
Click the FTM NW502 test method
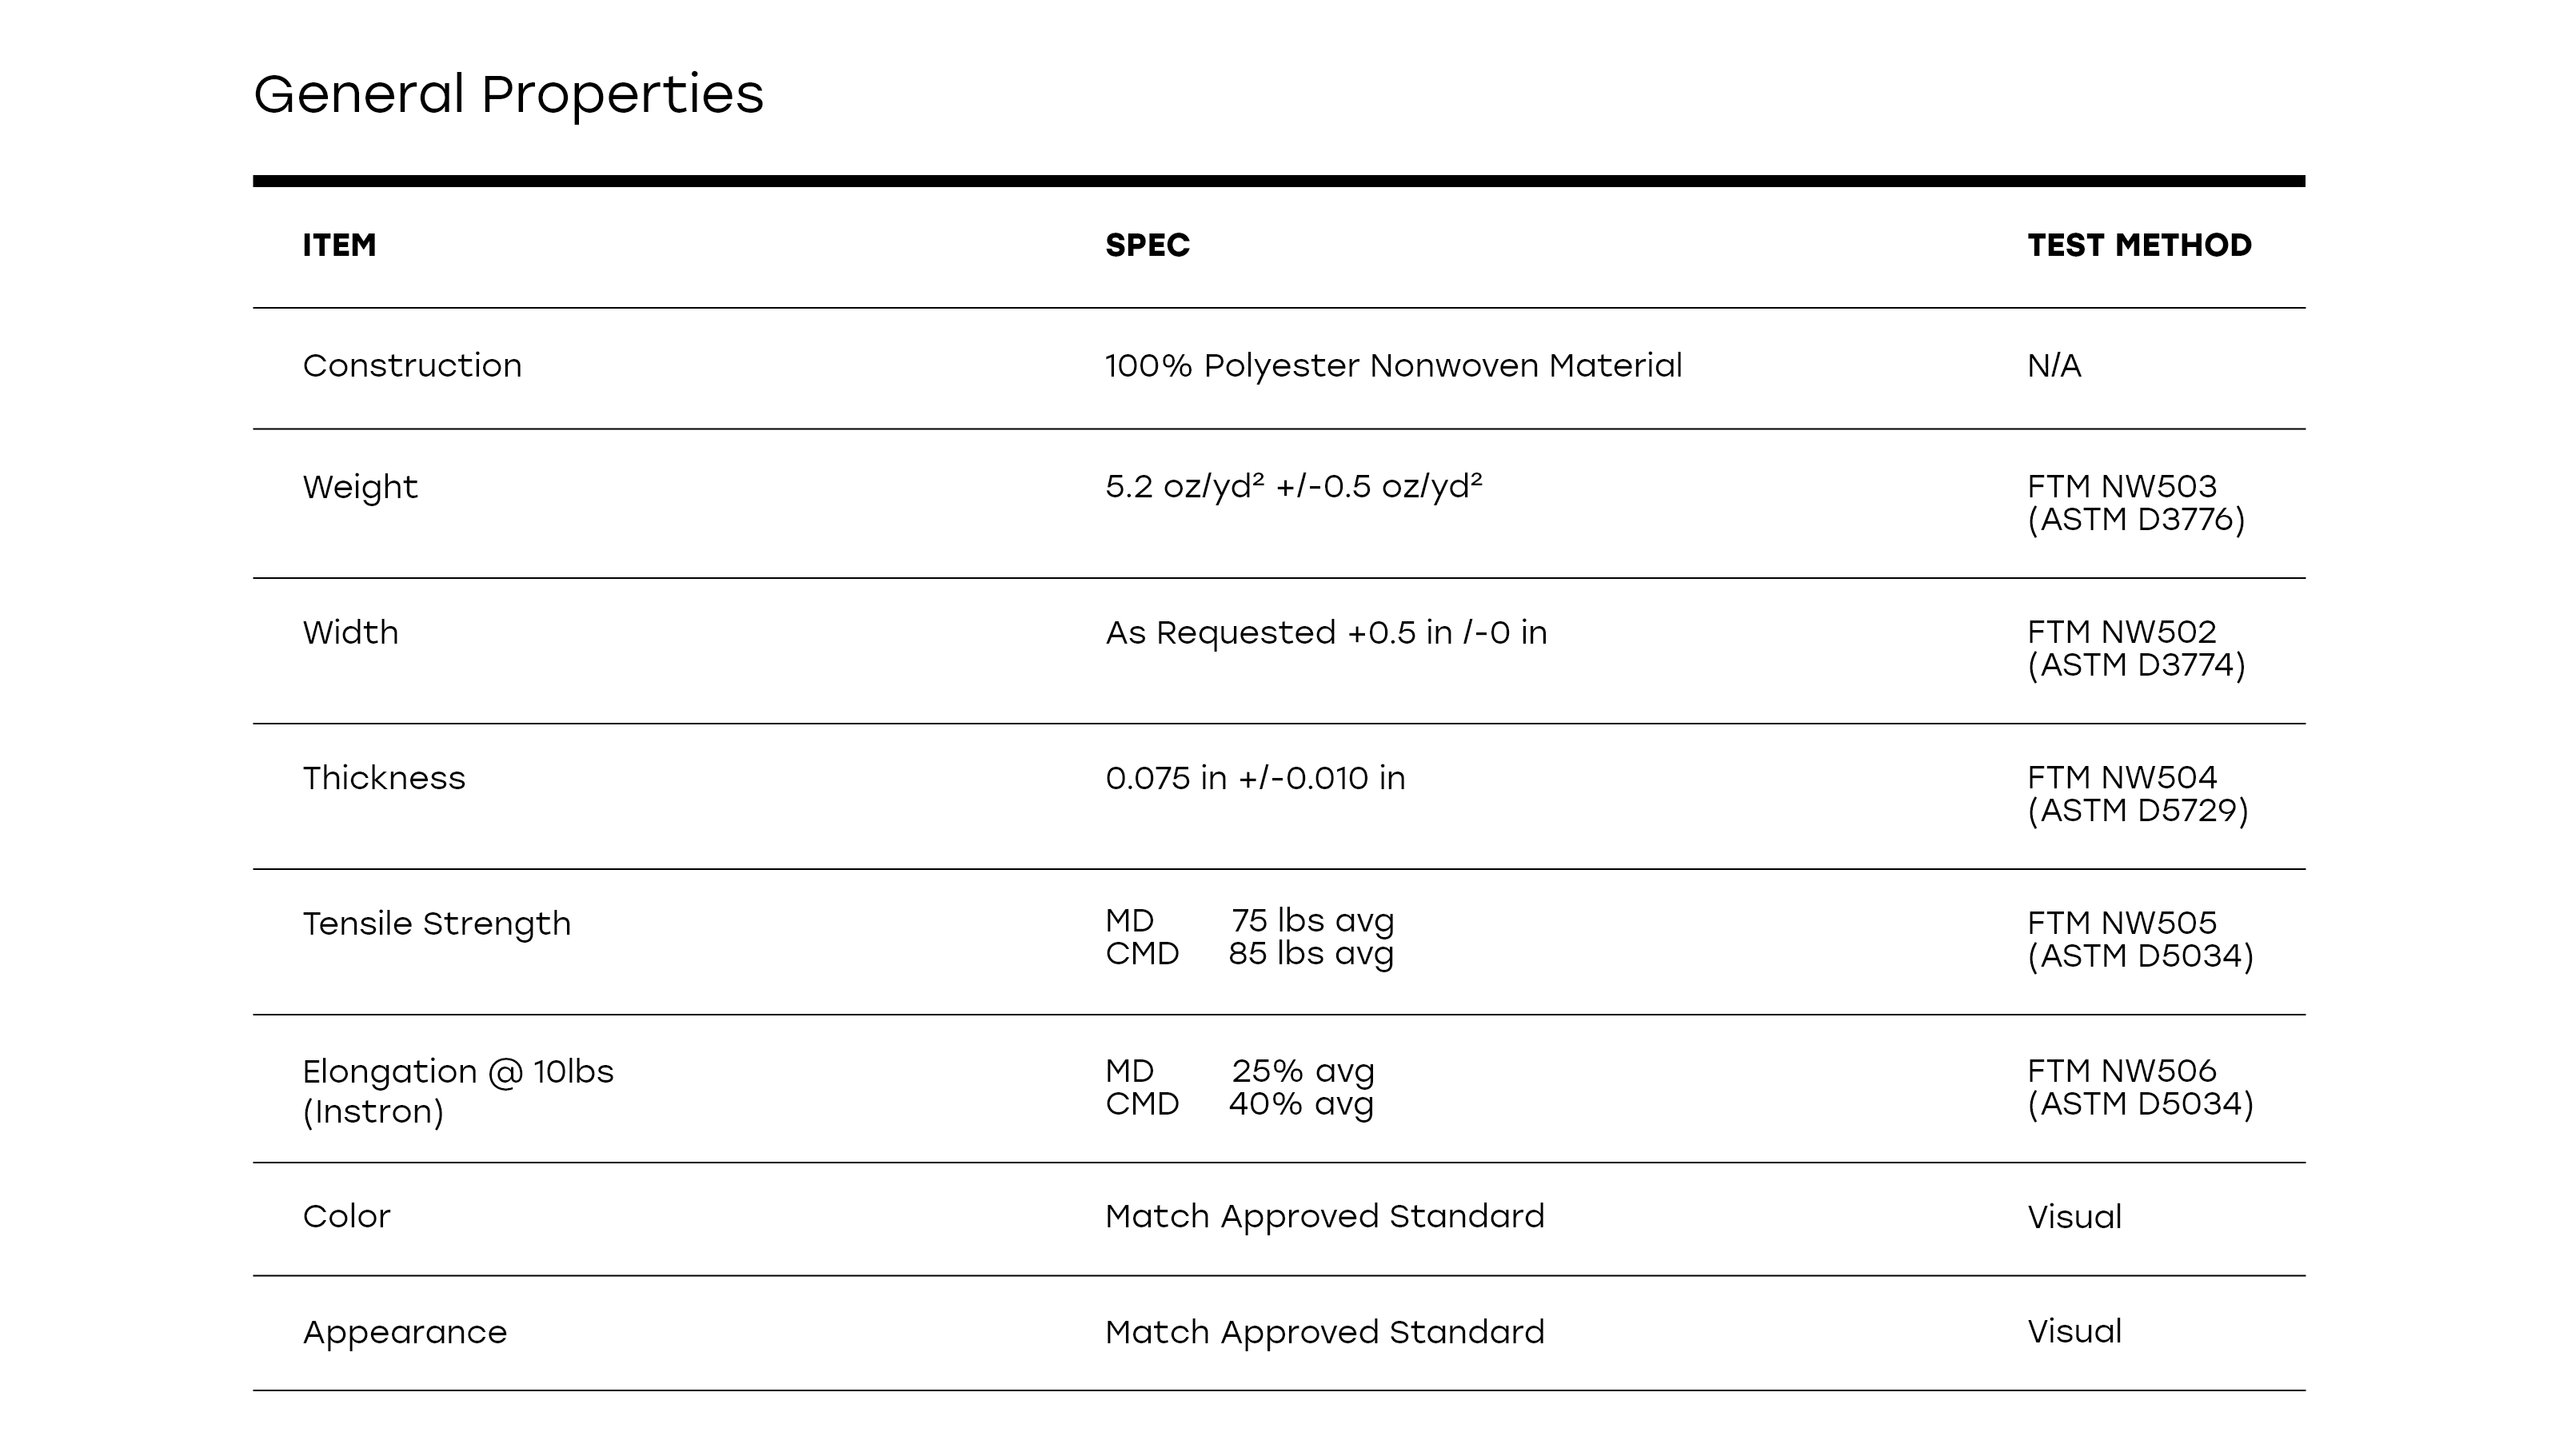[2121, 632]
